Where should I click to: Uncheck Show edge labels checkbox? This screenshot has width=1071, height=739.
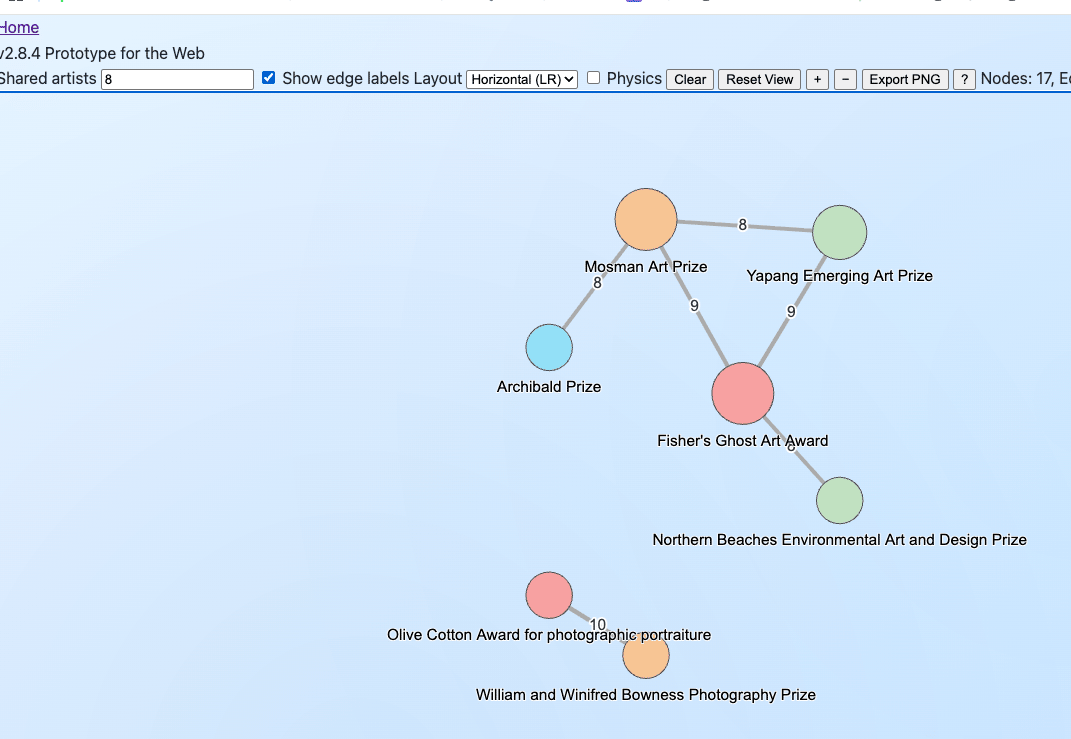(x=268, y=78)
